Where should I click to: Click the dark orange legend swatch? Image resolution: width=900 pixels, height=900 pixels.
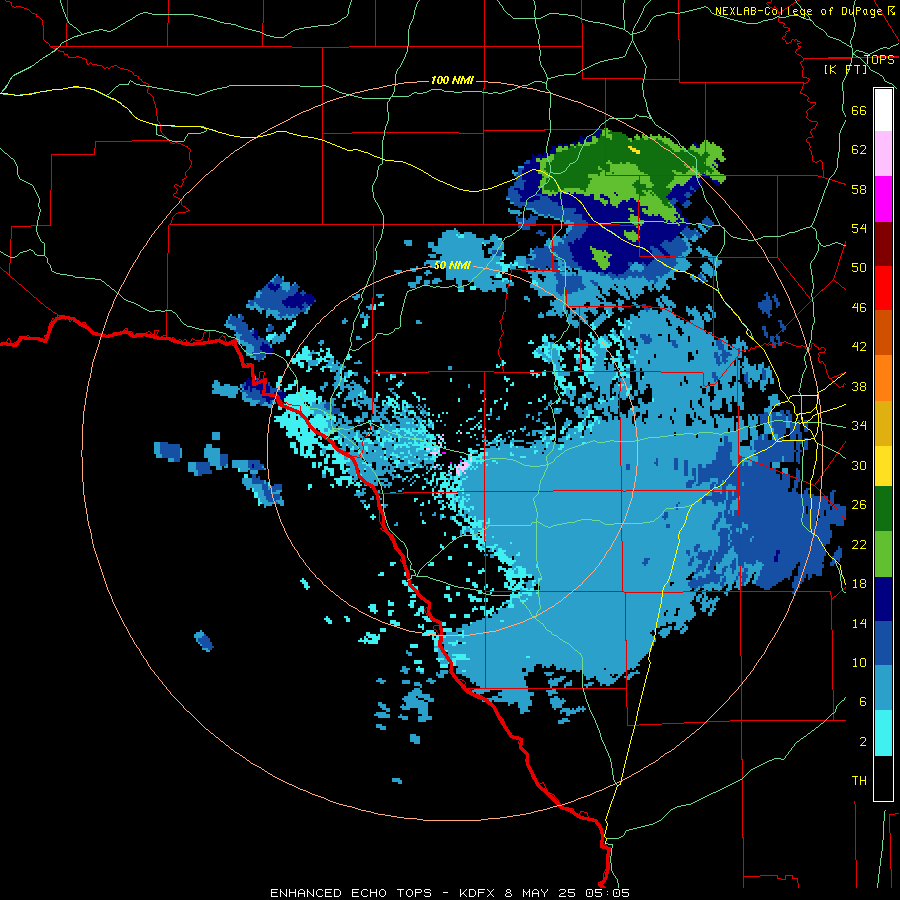click(883, 332)
